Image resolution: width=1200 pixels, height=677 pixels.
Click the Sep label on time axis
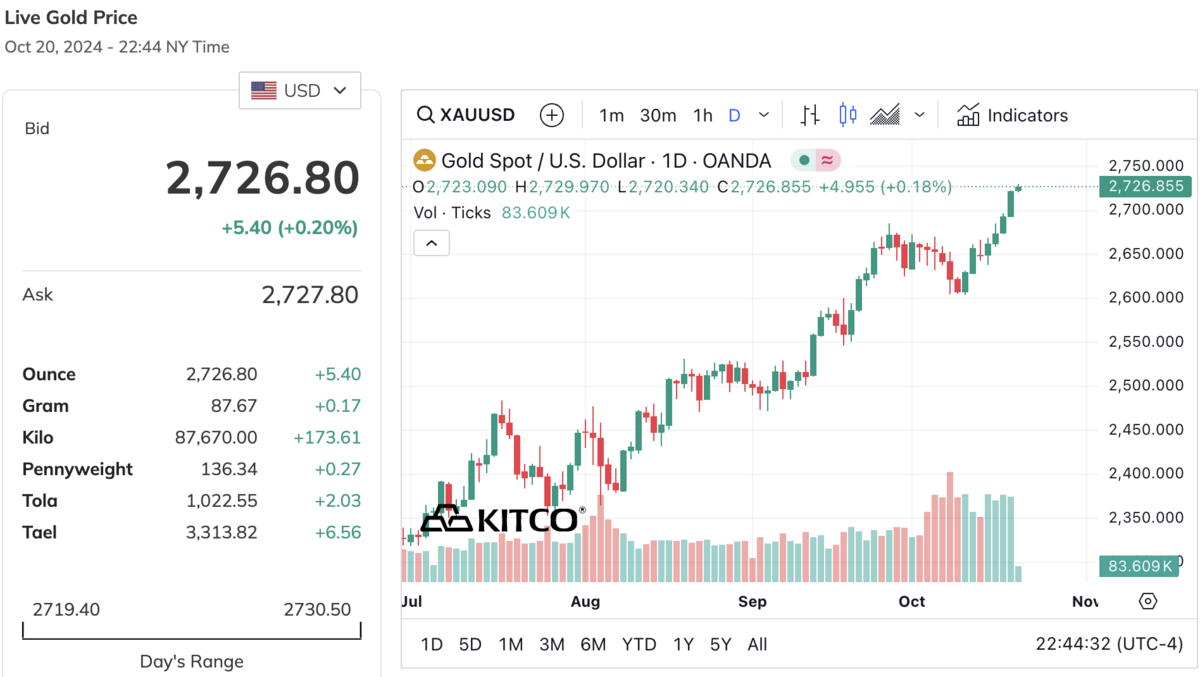pos(752,601)
